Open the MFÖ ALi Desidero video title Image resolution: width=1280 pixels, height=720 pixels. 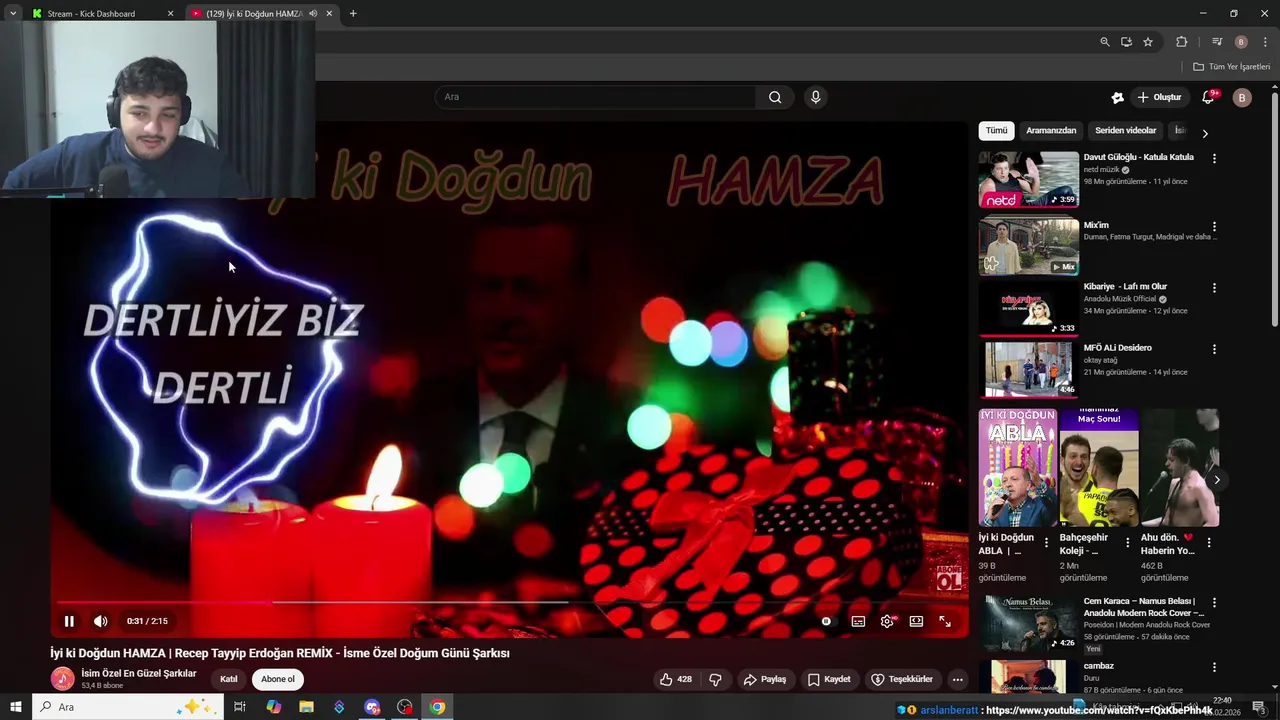(1117, 348)
